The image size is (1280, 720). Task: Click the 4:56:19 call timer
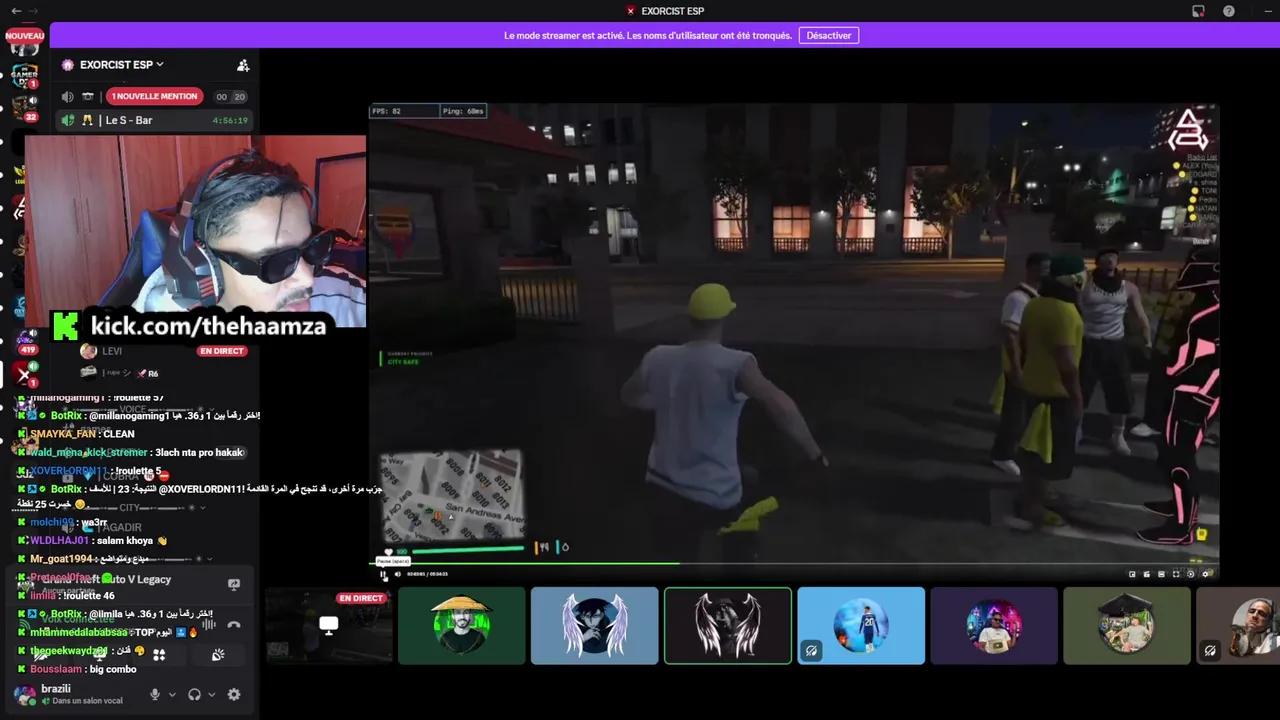pyautogui.click(x=230, y=120)
